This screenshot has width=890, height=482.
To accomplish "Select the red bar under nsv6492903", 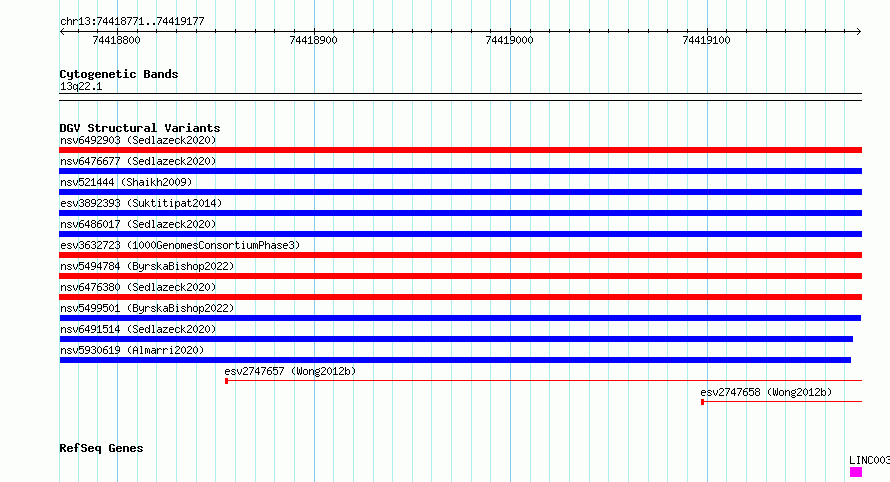I will [x=460, y=150].
